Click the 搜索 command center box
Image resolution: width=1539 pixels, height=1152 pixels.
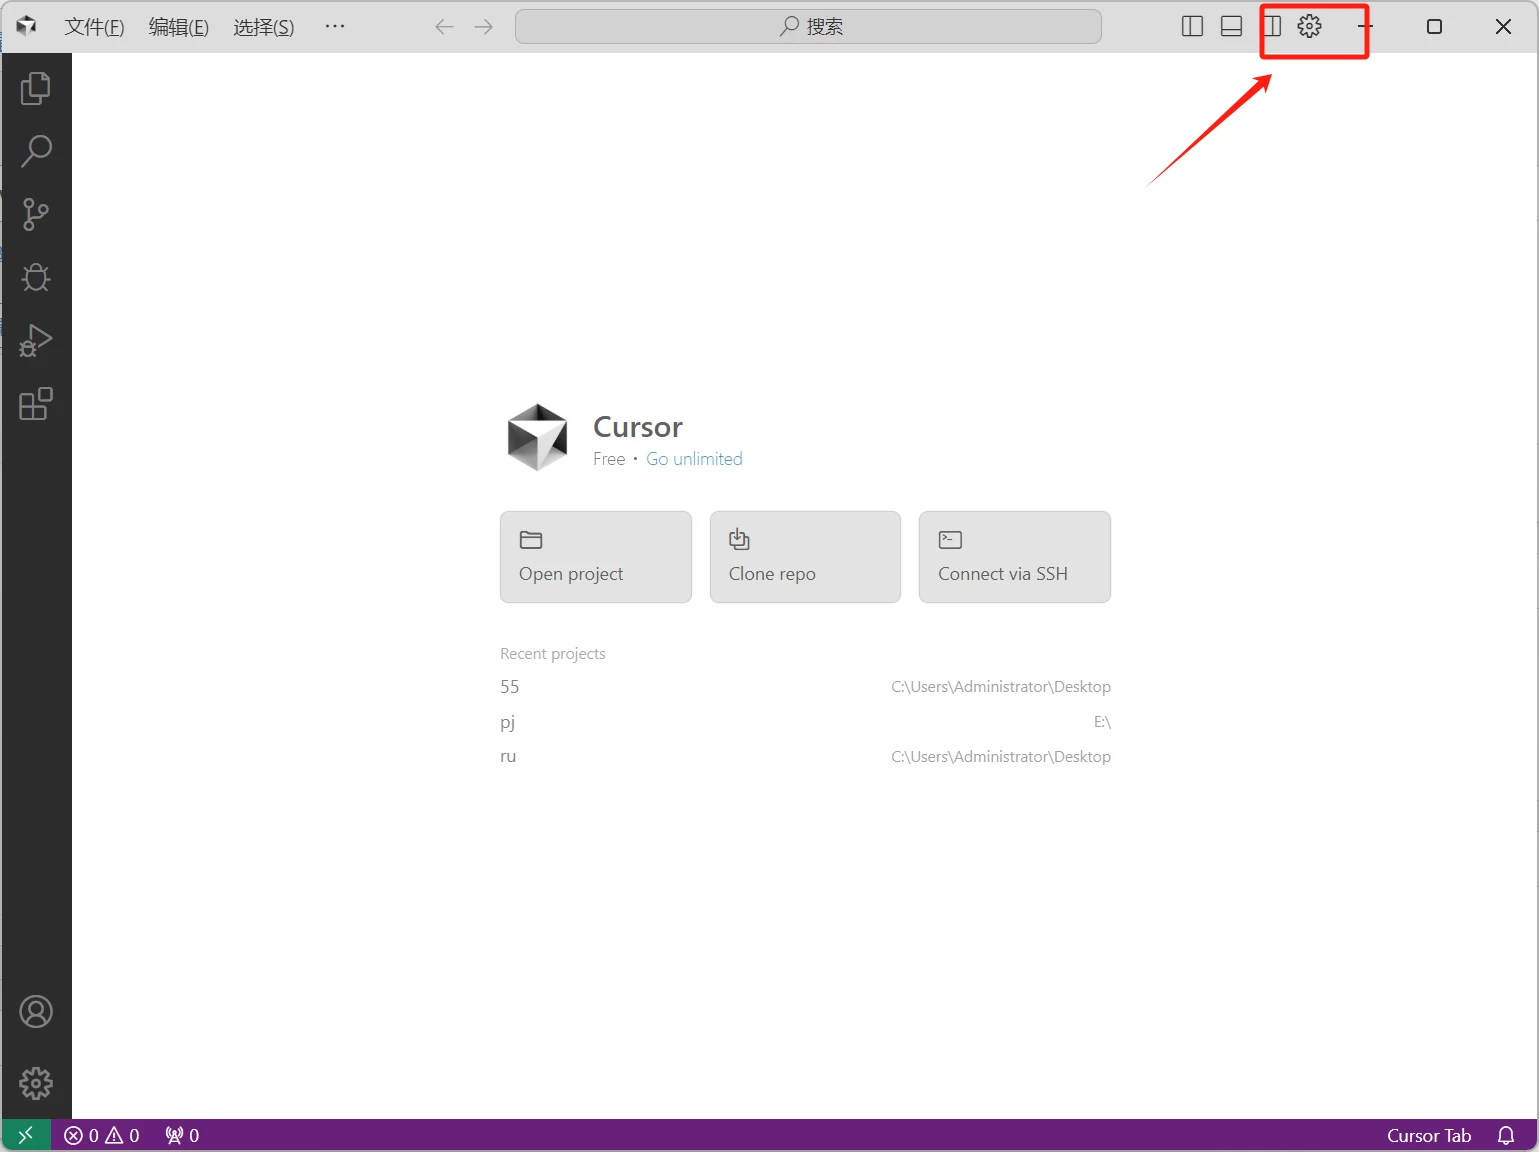[808, 27]
